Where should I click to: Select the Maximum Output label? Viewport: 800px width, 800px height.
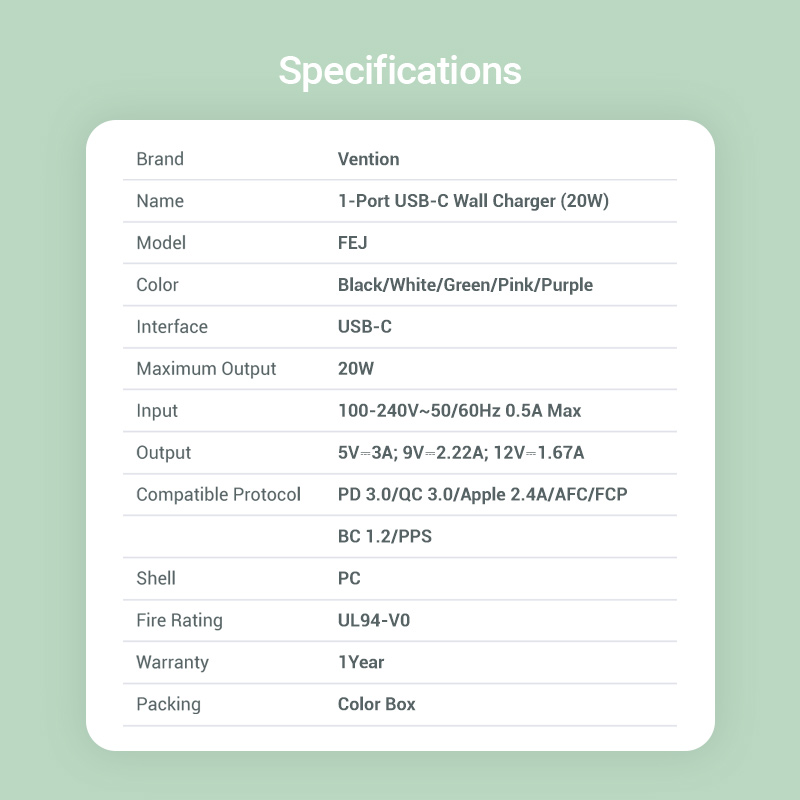206,369
